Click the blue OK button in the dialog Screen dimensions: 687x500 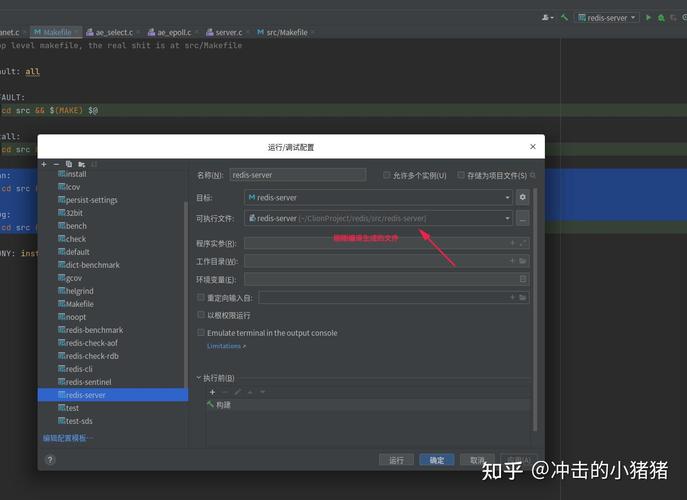point(436,460)
